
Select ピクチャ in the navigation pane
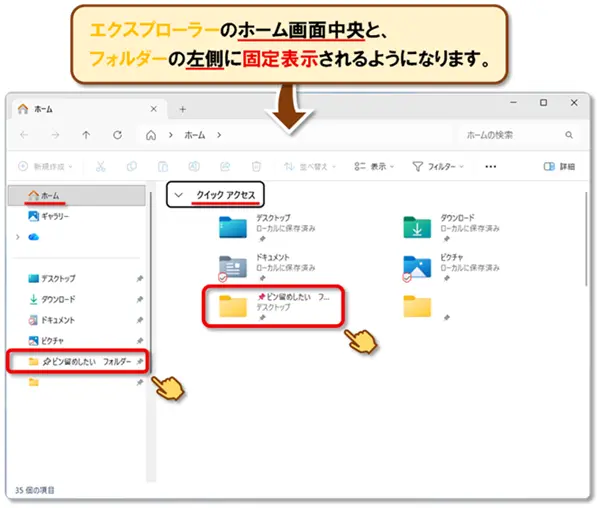77,340
